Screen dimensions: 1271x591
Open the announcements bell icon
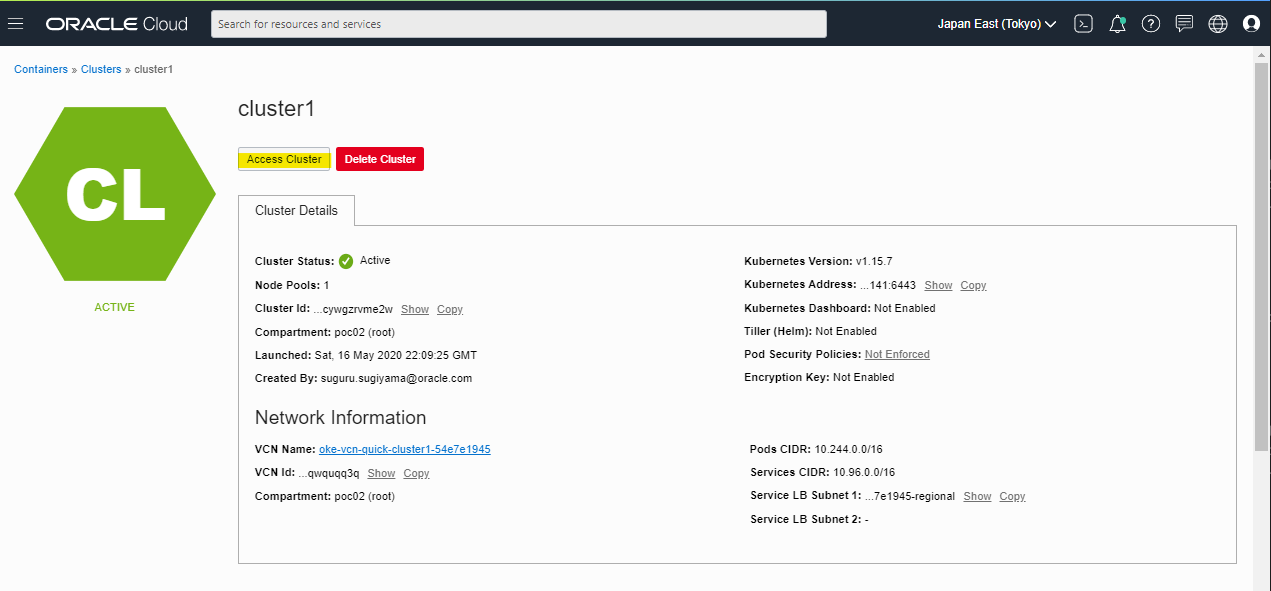pyautogui.click(x=1118, y=24)
